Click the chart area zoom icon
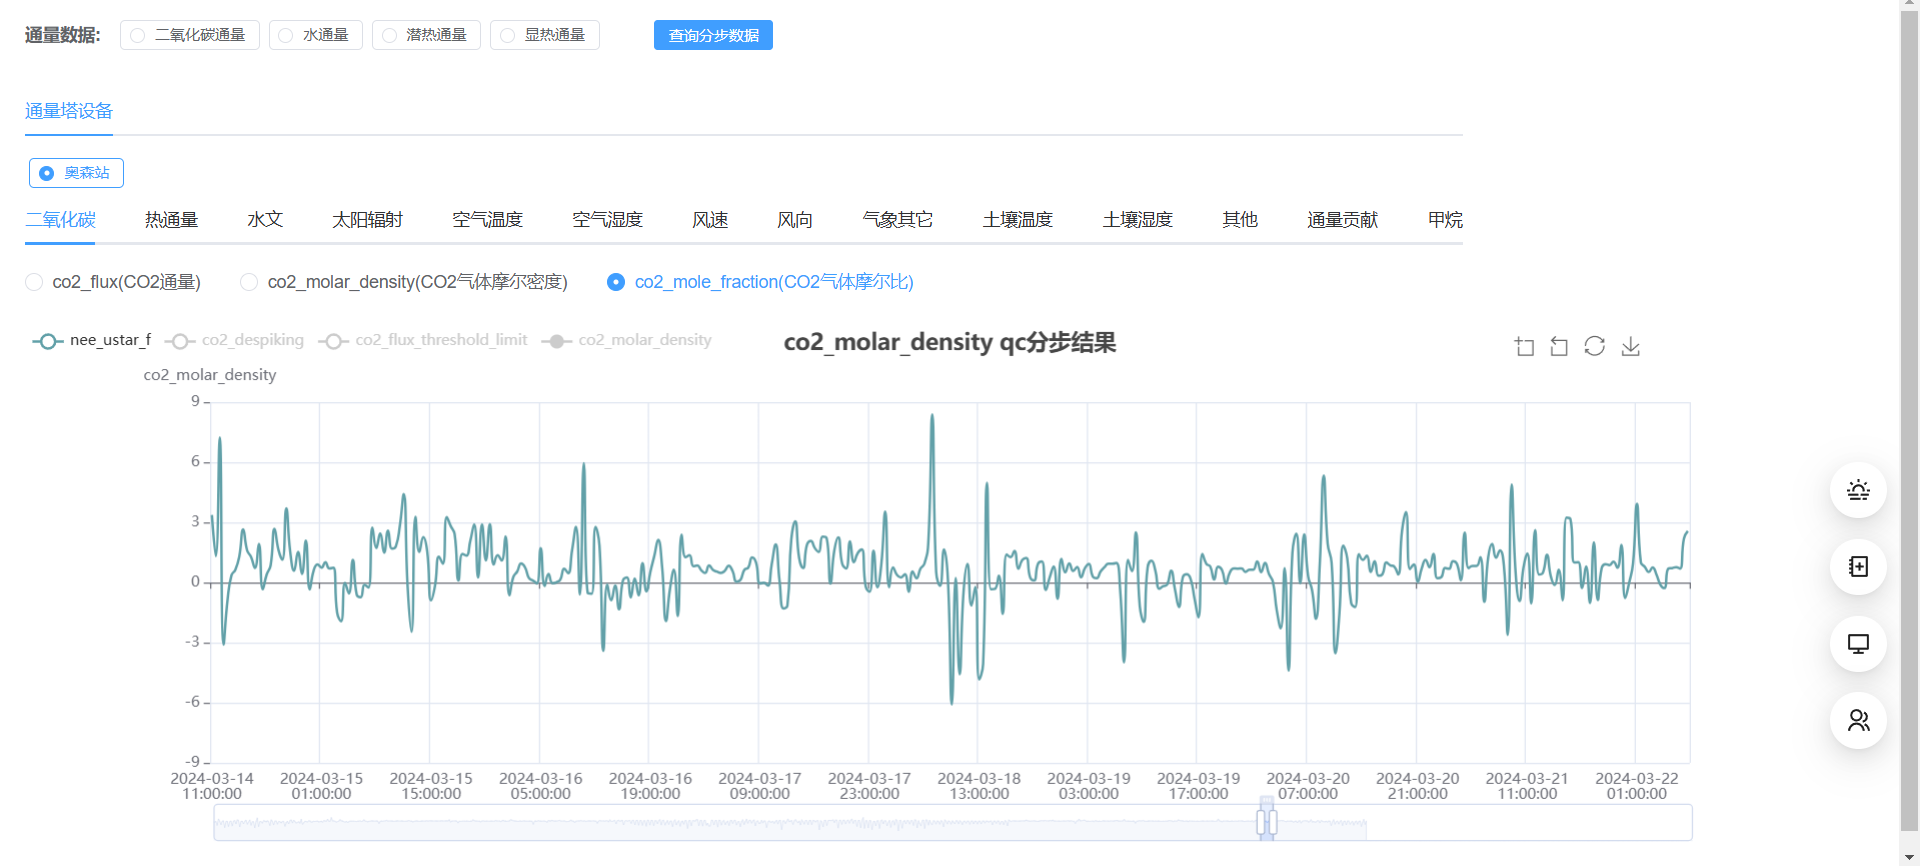1920x866 pixels. pos(1524,347)
